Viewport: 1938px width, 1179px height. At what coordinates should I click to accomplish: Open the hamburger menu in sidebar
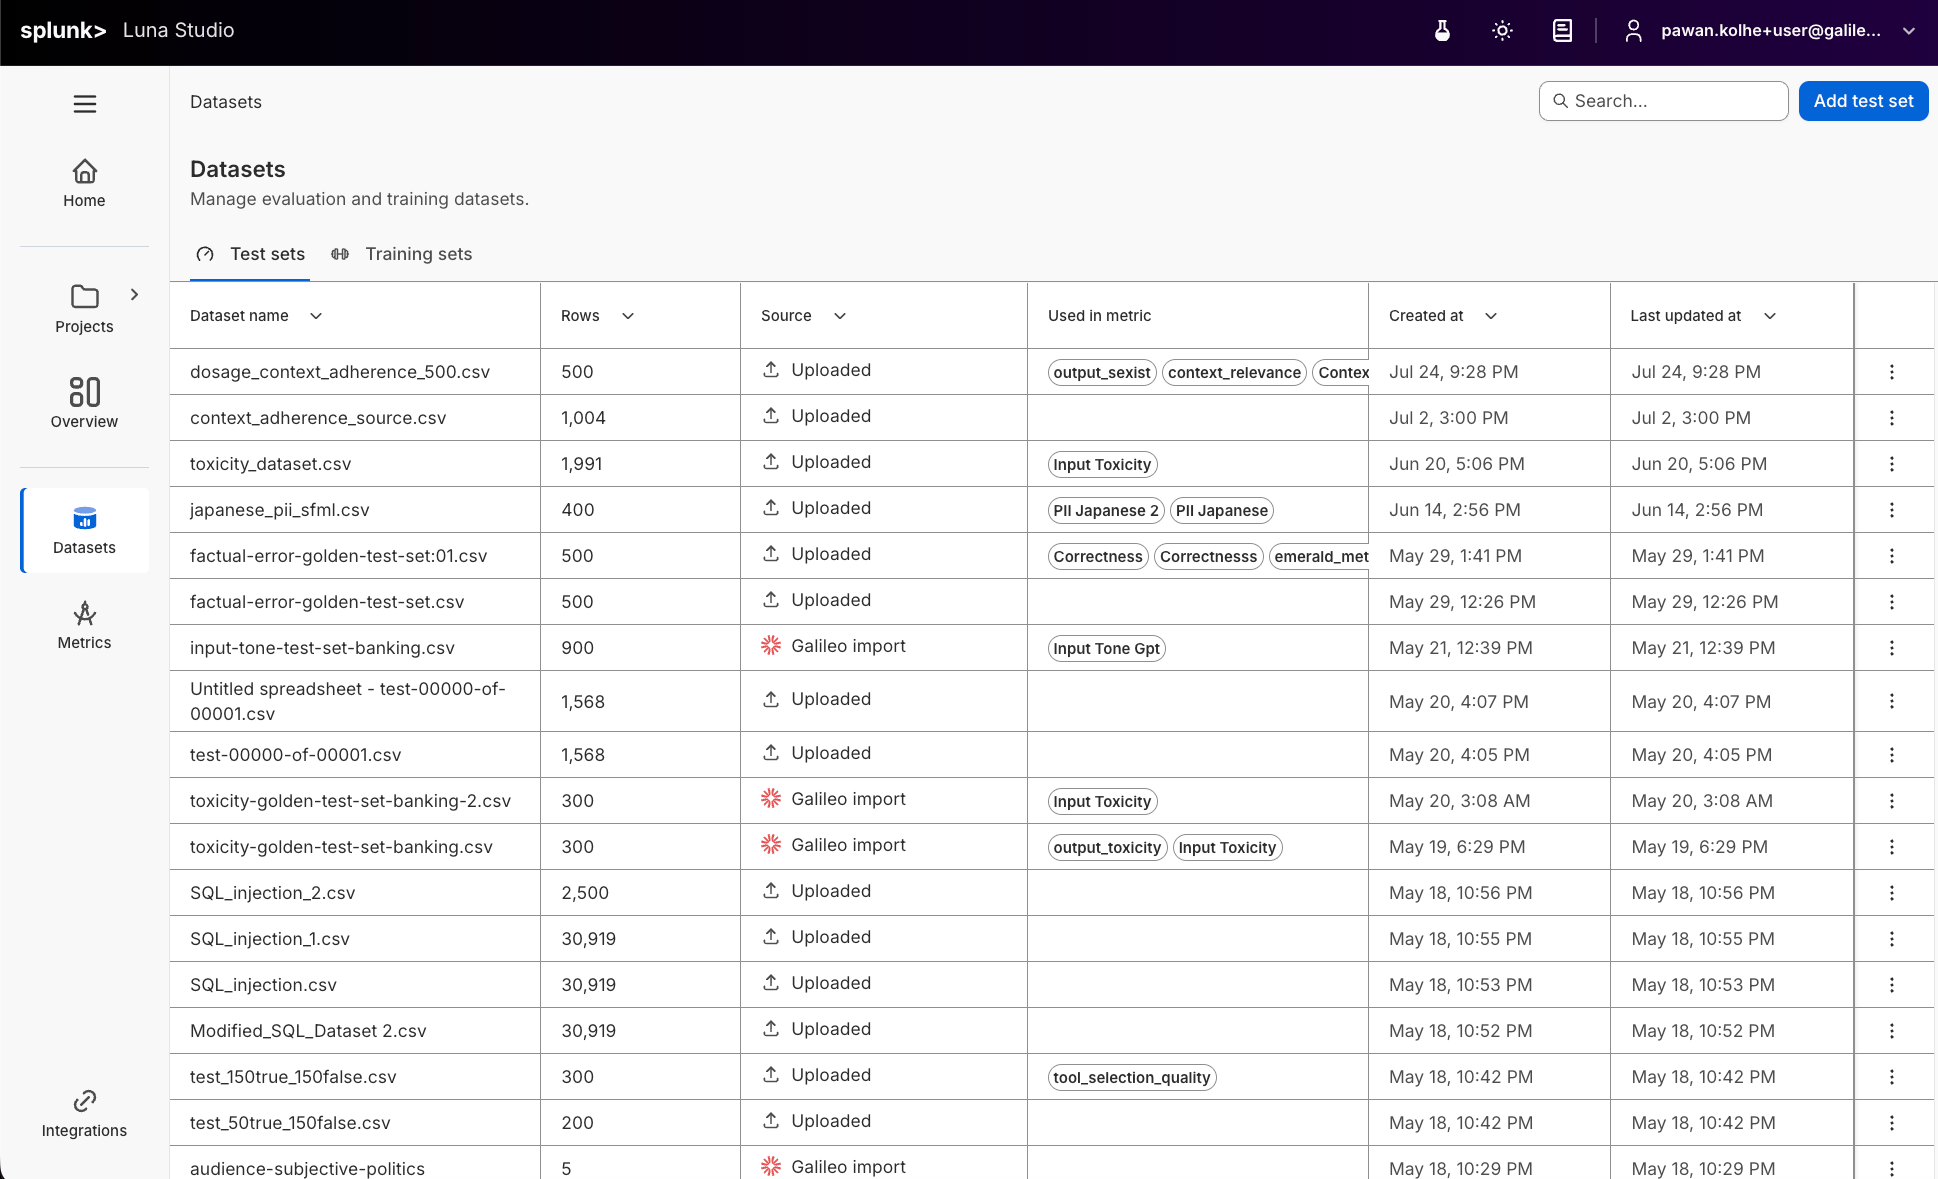(x=85, y=104)
